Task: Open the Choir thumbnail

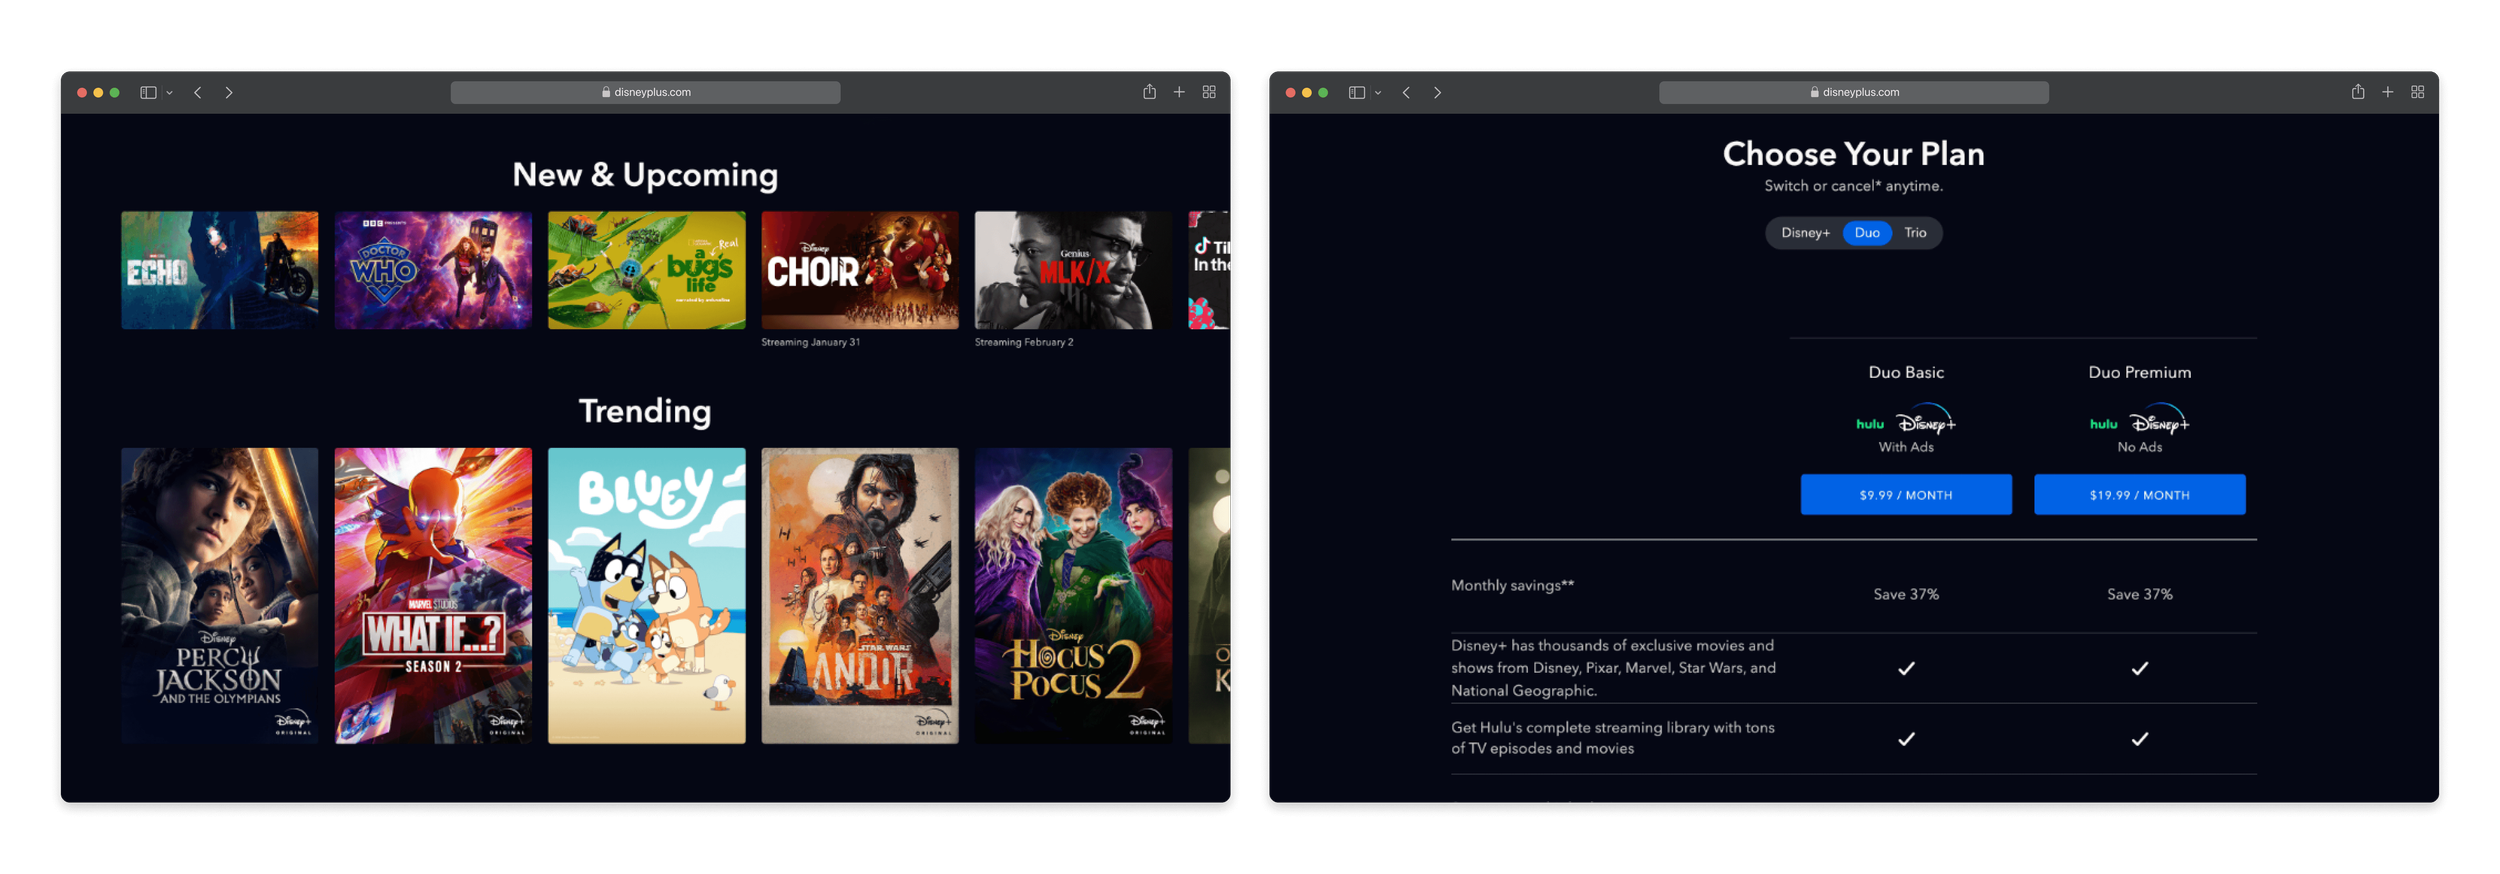Action: coord(860,270)
